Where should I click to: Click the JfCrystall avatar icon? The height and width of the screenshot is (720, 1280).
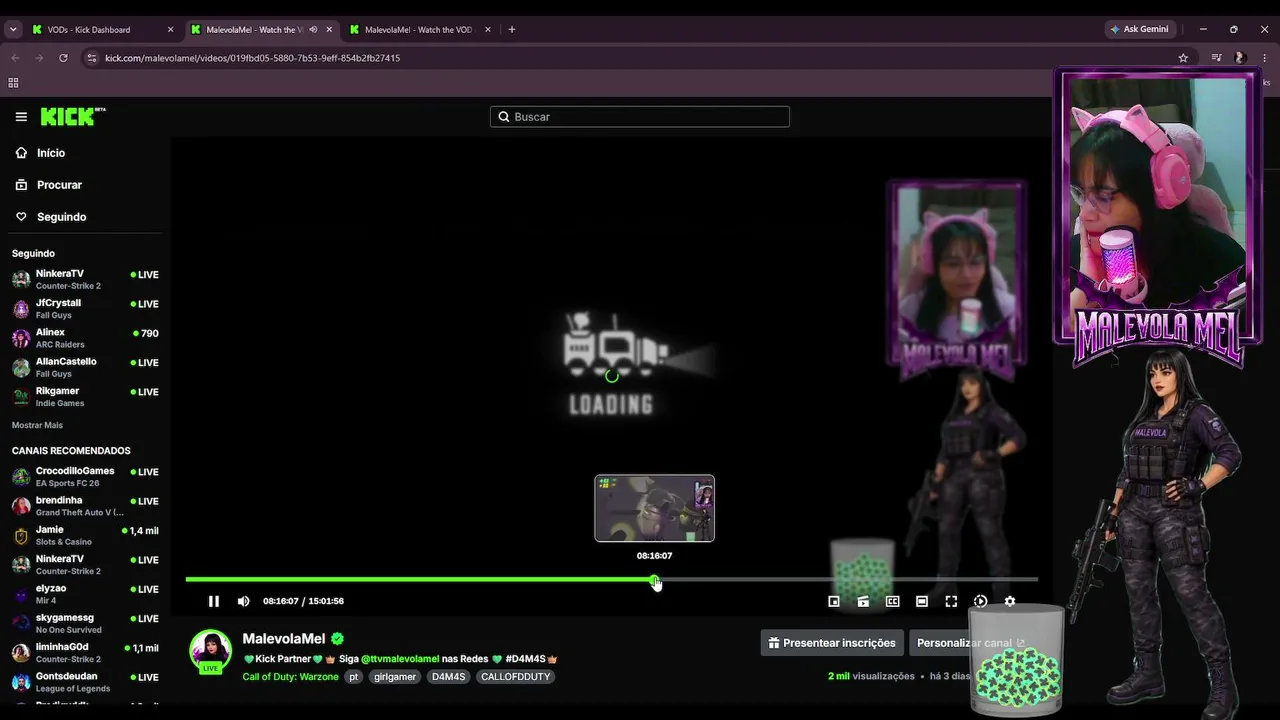click(21, 309)
